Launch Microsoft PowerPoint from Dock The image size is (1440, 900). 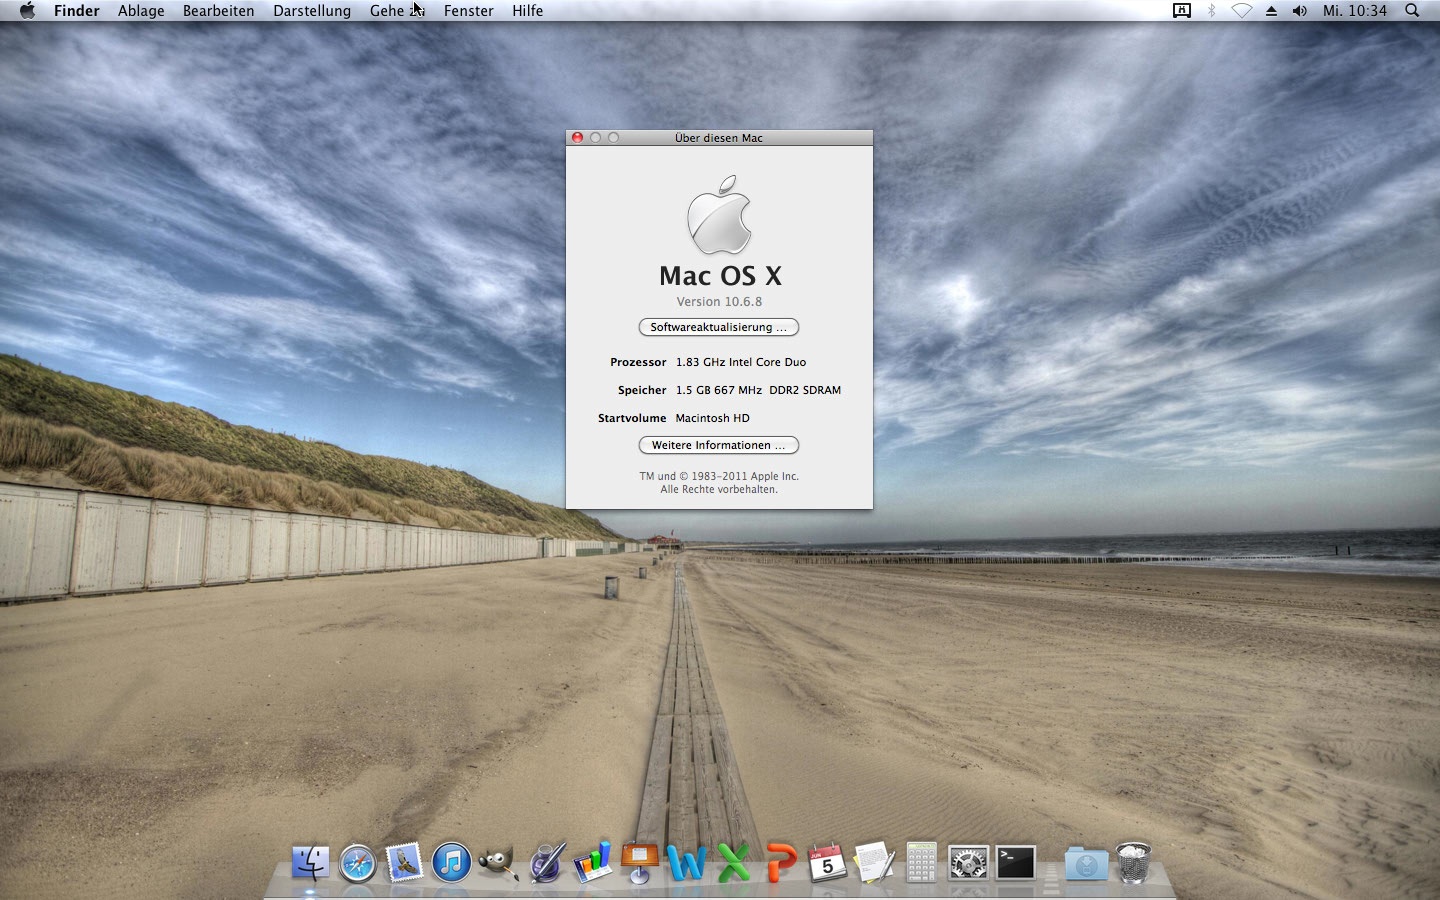pyautogui.click(x=781, y=862)
